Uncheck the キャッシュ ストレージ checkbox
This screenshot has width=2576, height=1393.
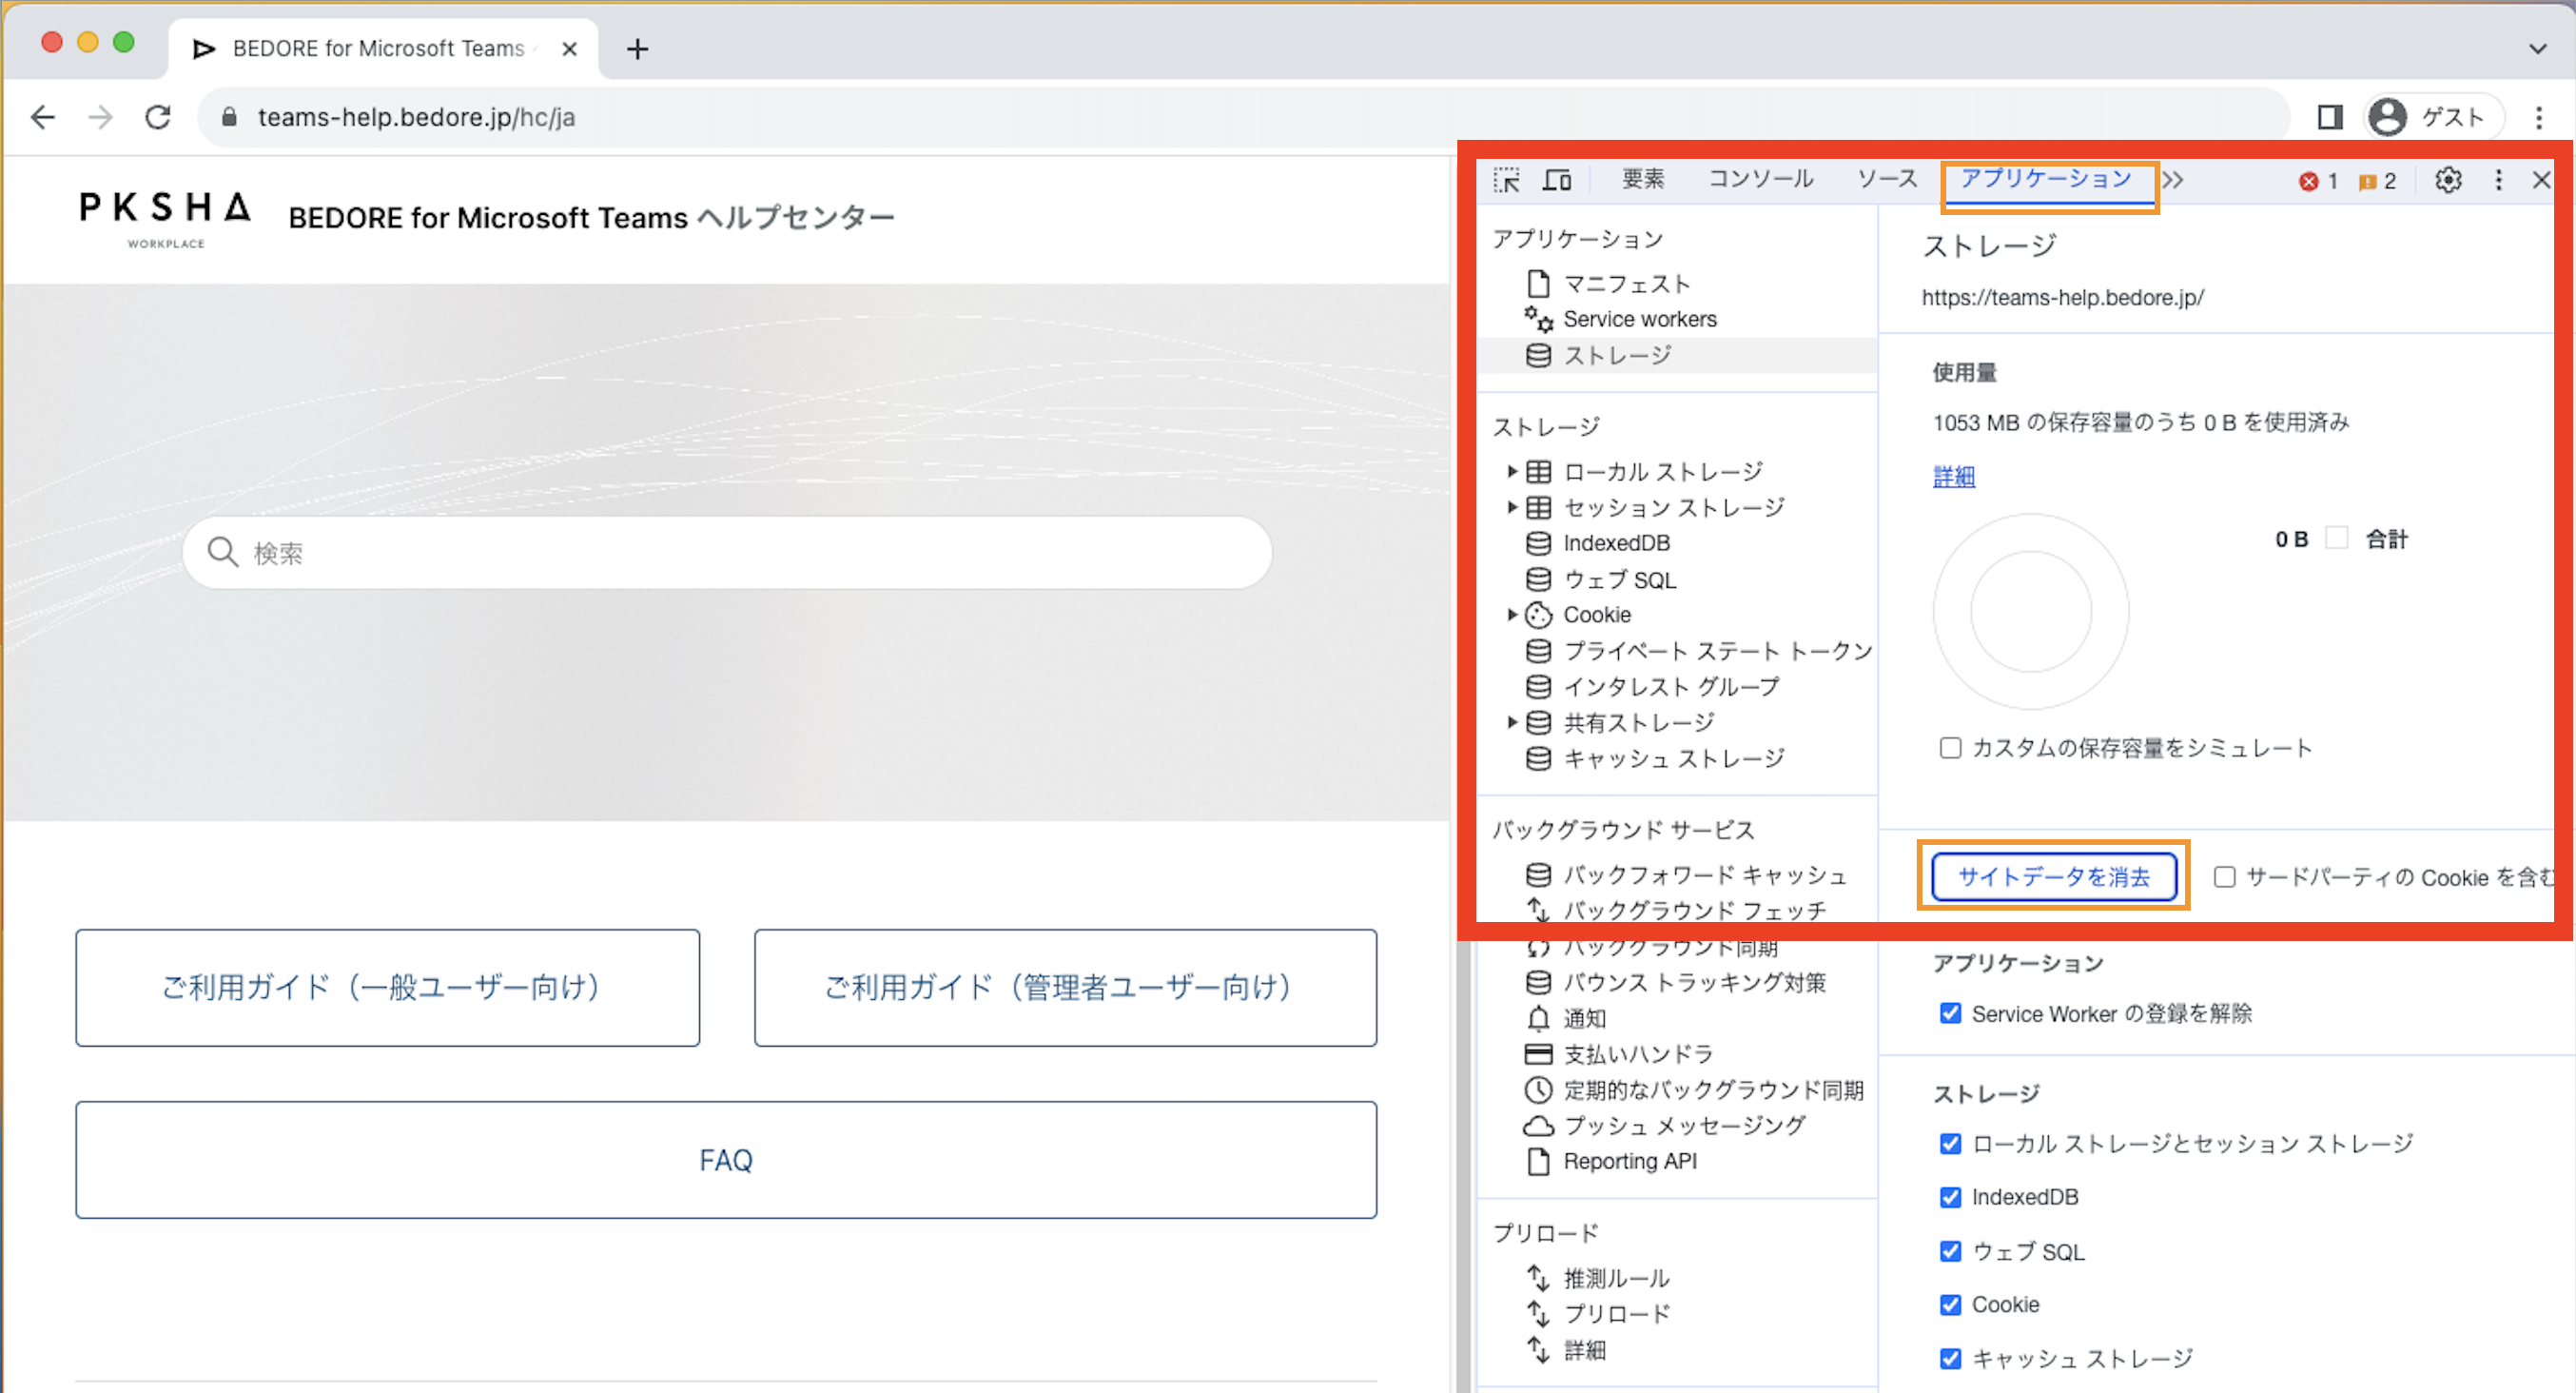pos(1950,1358)
